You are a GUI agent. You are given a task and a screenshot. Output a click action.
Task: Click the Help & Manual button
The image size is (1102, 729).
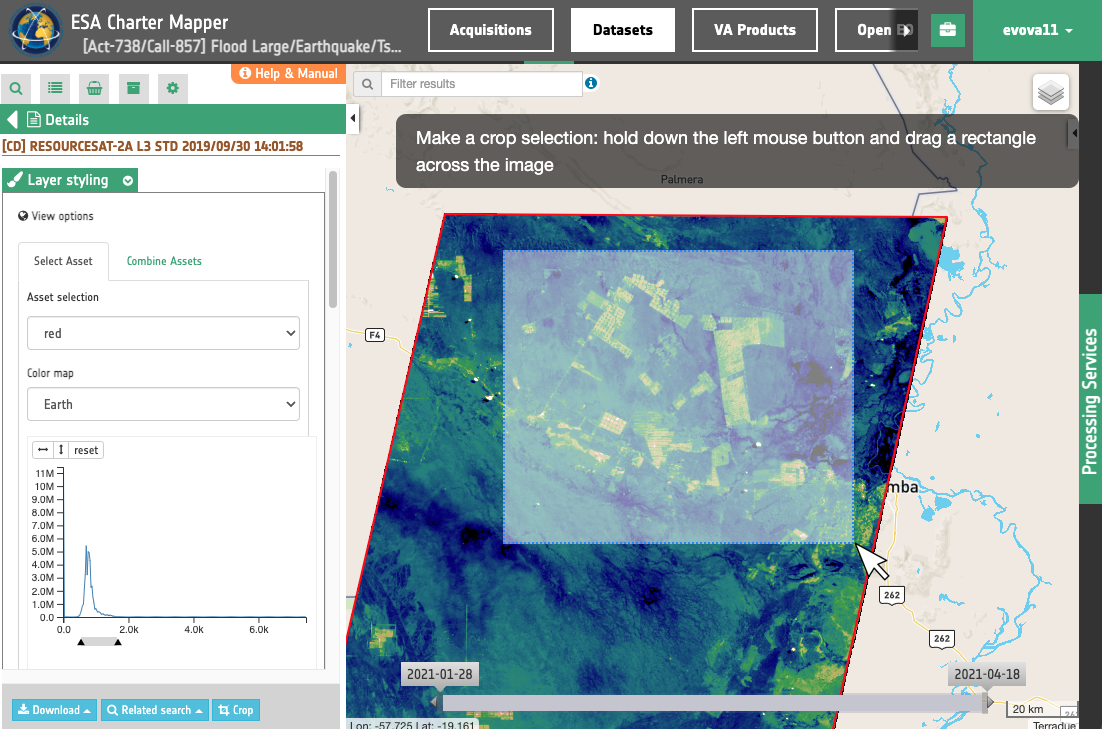pyautogui.click(x=288, y=73)
